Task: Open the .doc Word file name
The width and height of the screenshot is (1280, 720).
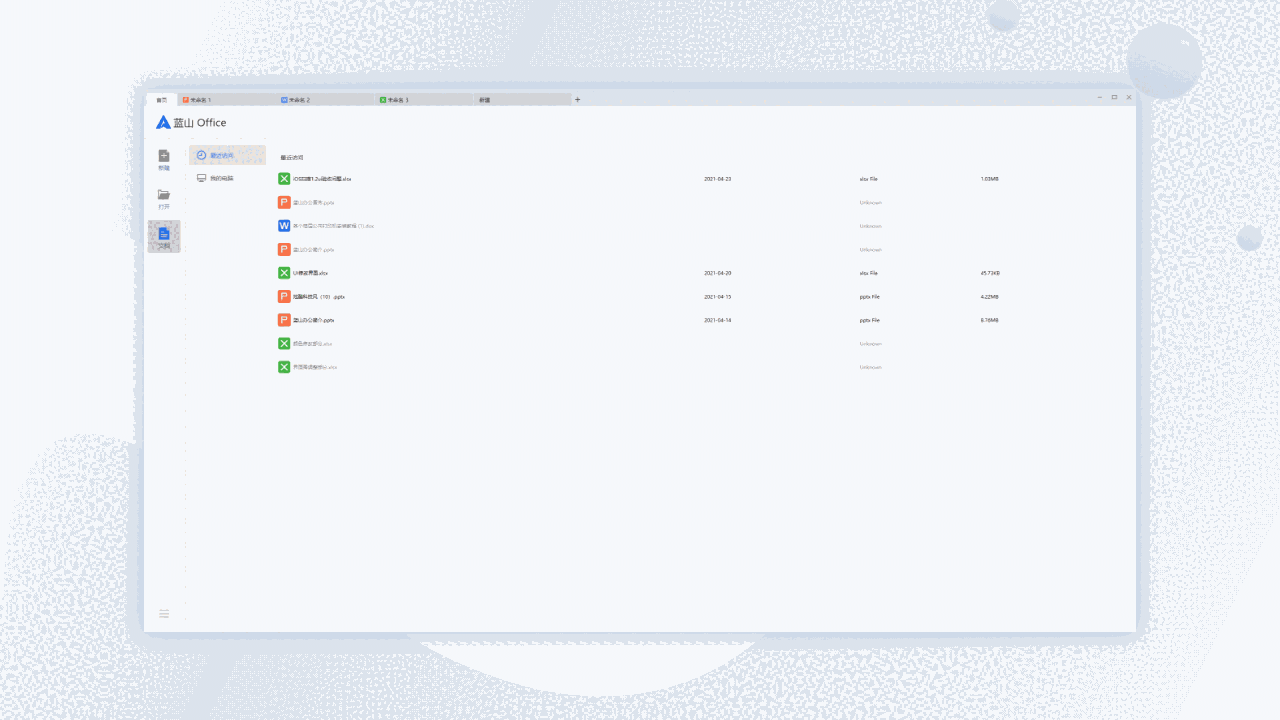Action: 333,226
